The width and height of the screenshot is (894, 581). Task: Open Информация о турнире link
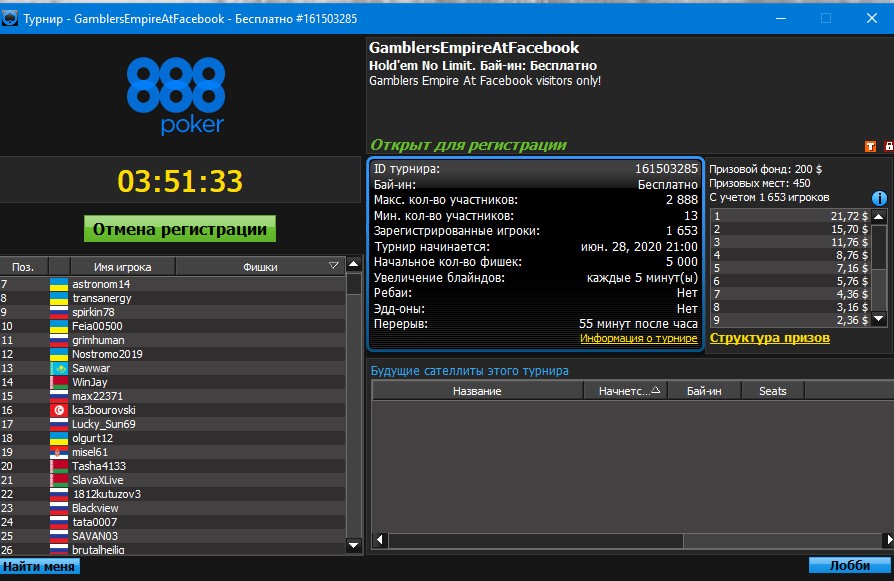(639, 338)
